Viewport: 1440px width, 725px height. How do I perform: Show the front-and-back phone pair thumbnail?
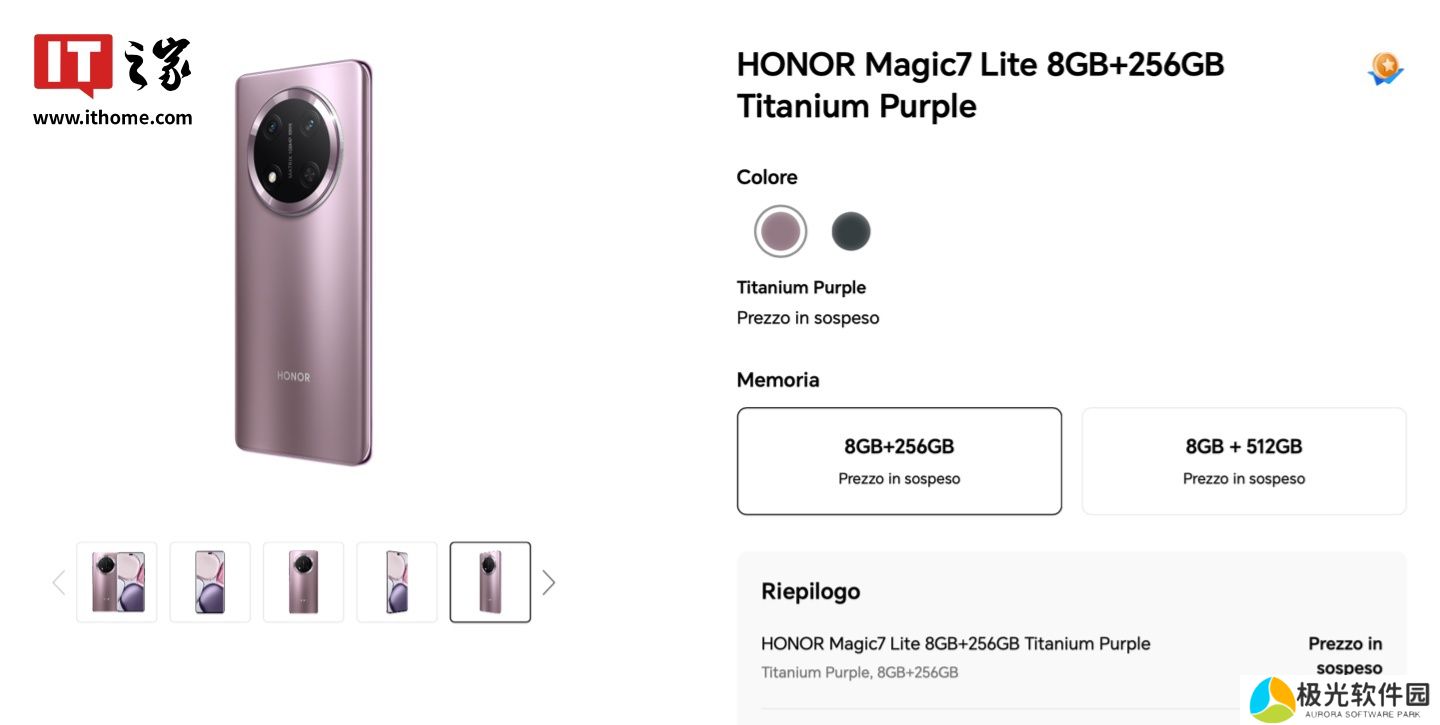pyautogui.click(x=117, y=582)
